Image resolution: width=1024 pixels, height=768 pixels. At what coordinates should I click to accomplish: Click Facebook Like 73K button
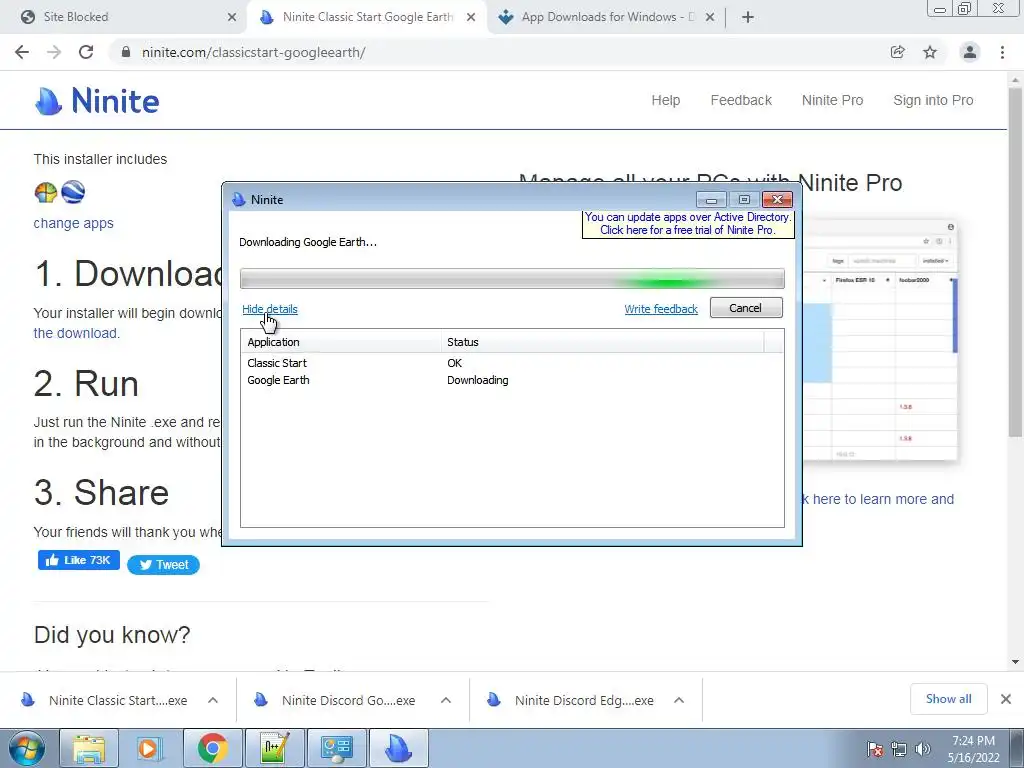(78, 560)
